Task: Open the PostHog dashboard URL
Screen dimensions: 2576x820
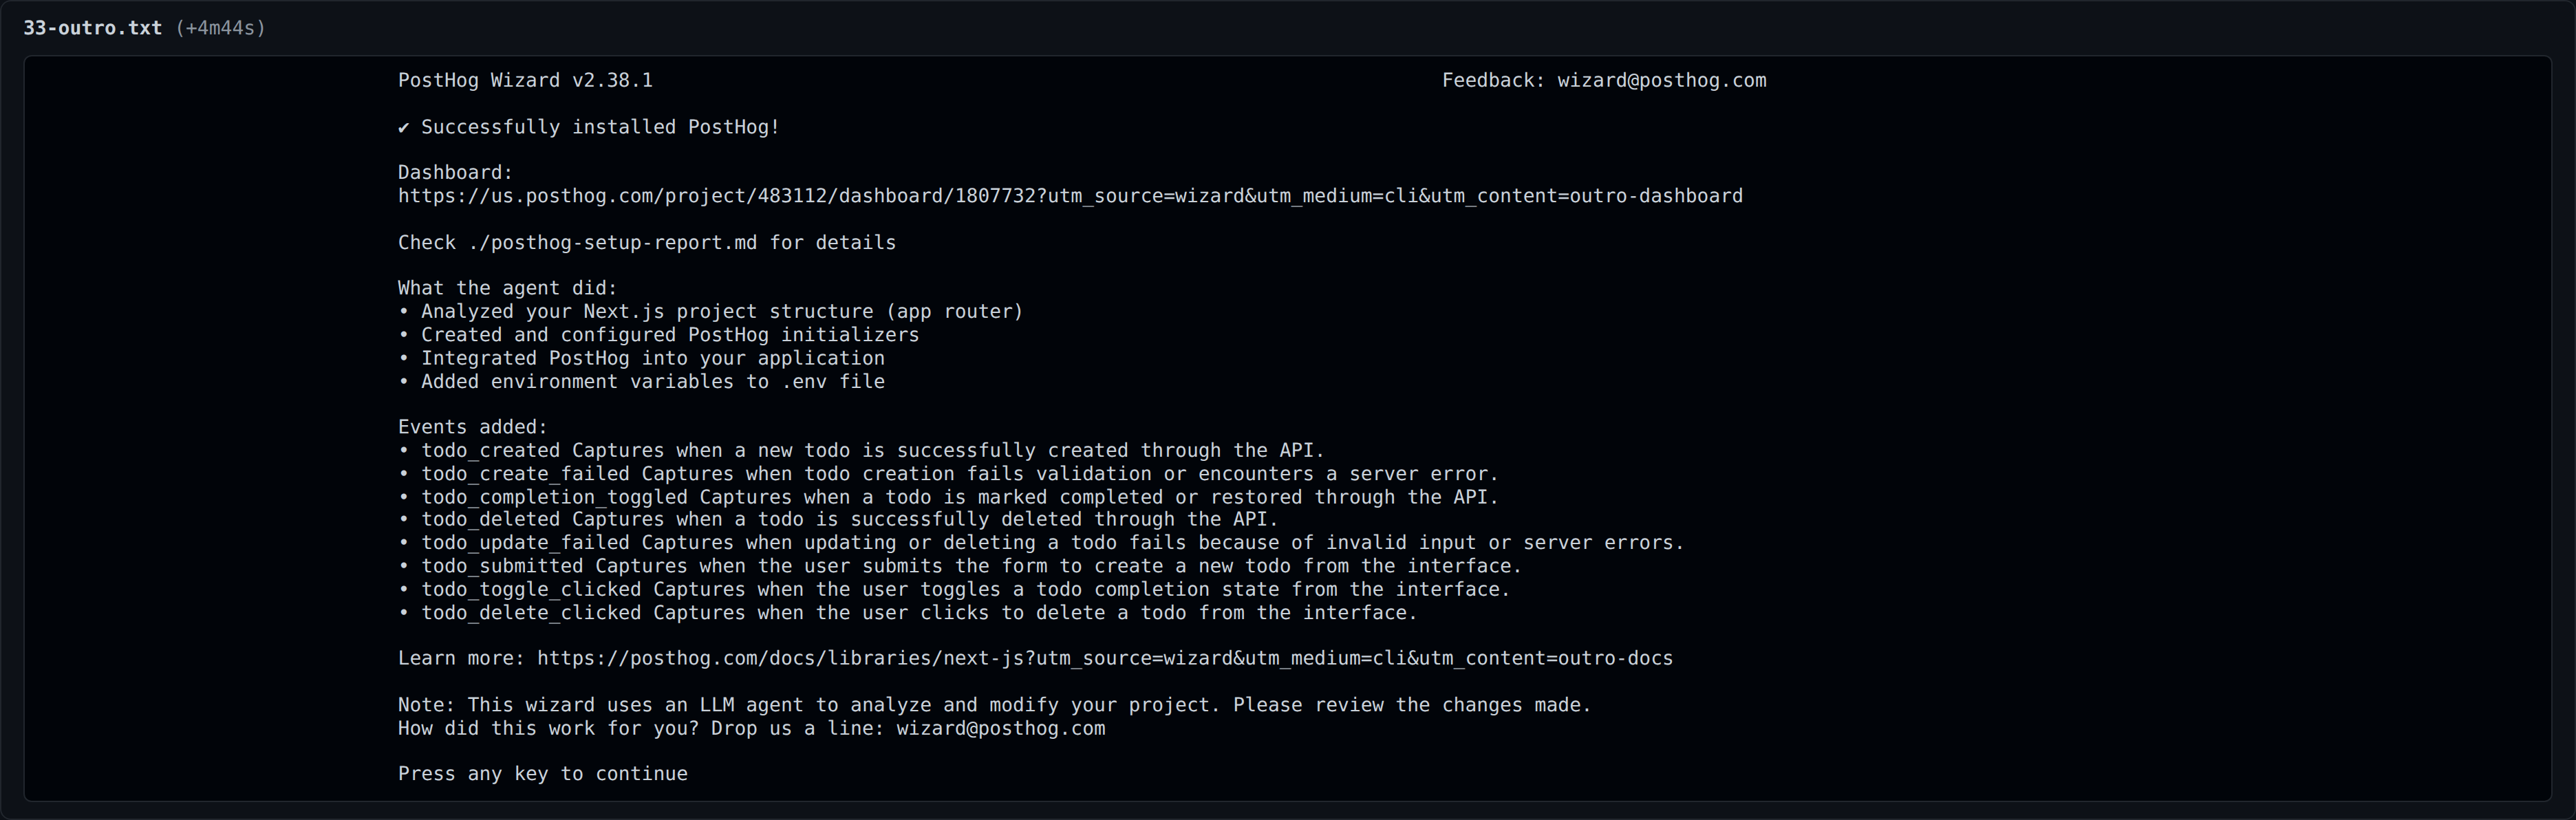Action: 1070,196
